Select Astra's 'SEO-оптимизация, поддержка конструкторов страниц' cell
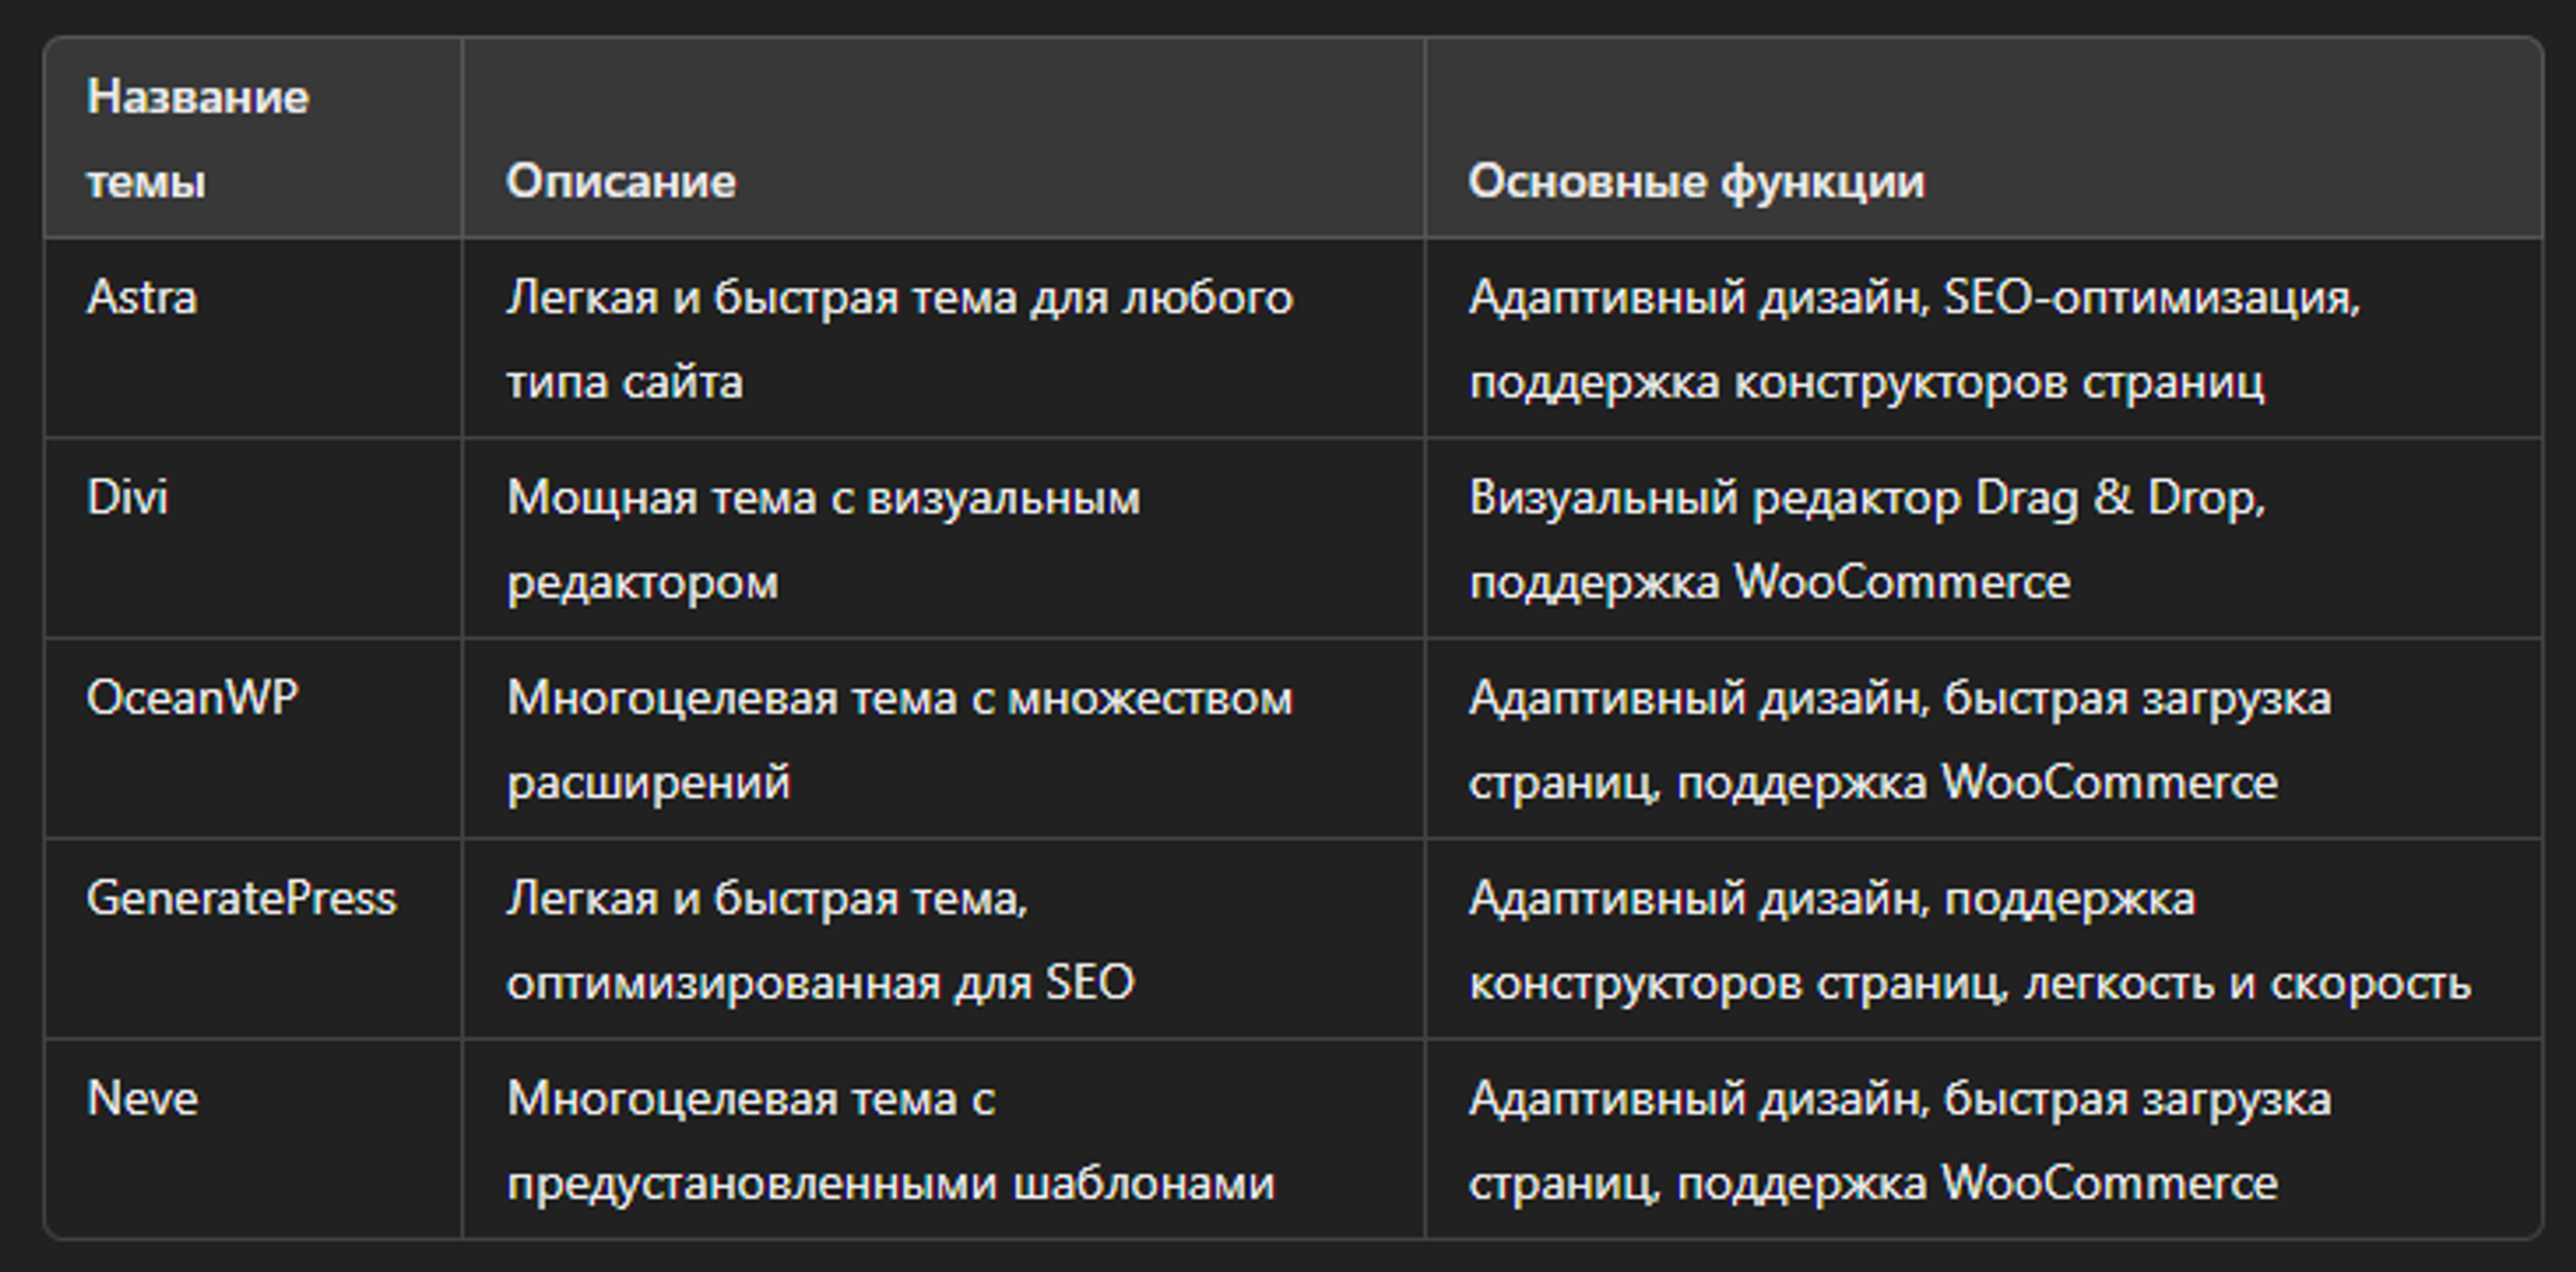 tap(1983, 338)
